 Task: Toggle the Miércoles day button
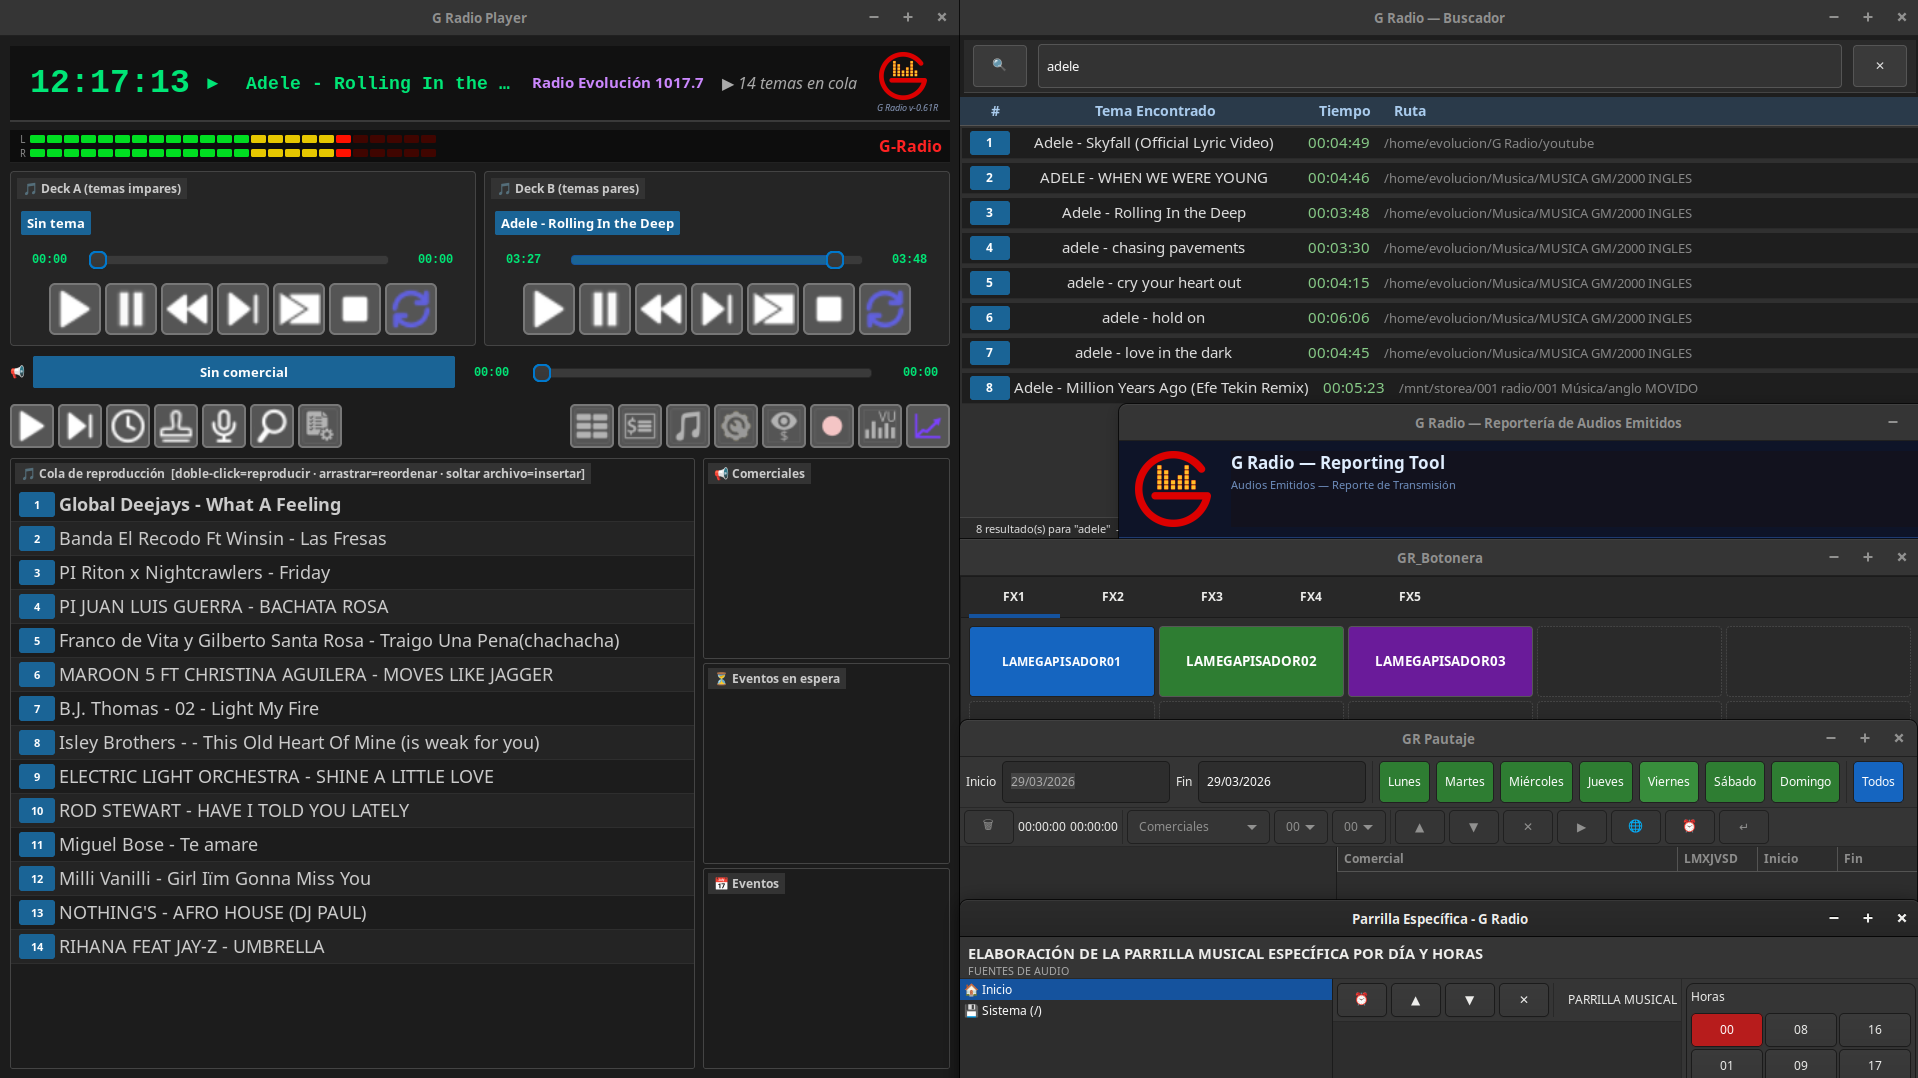[1535, 782]
